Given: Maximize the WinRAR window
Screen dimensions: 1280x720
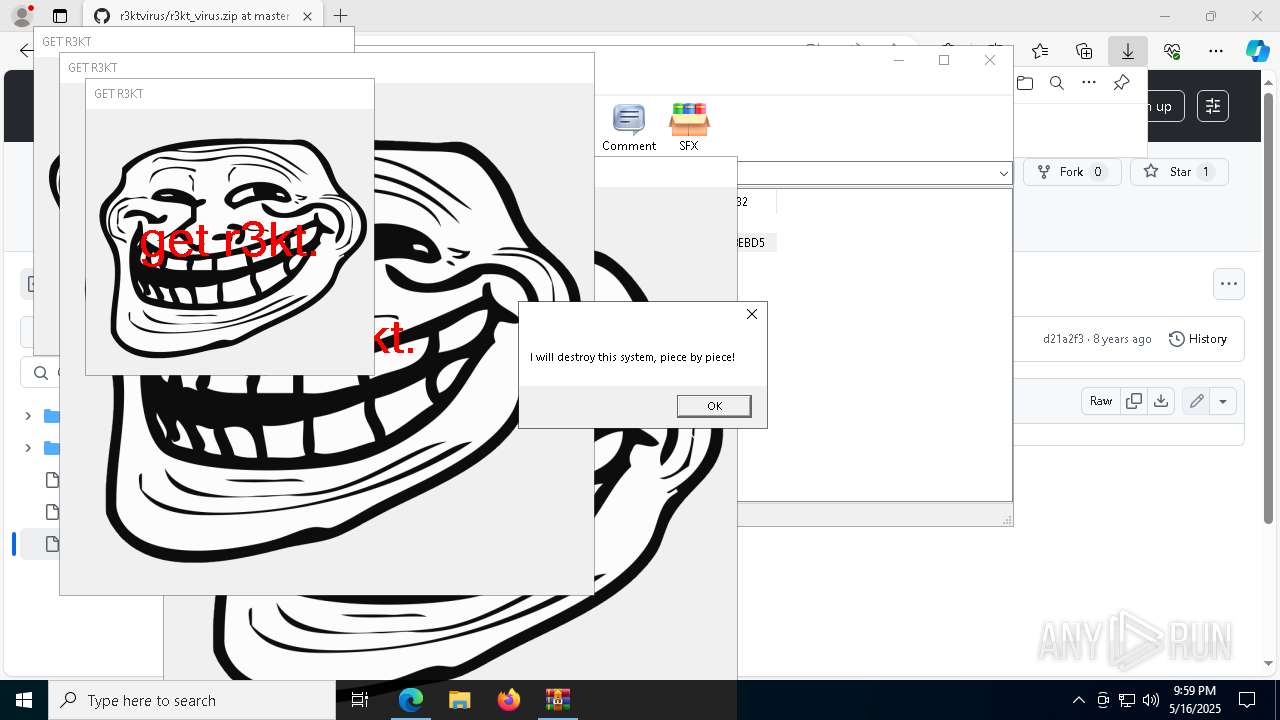Looking at the screenshot, I should (x=943, y=60).
